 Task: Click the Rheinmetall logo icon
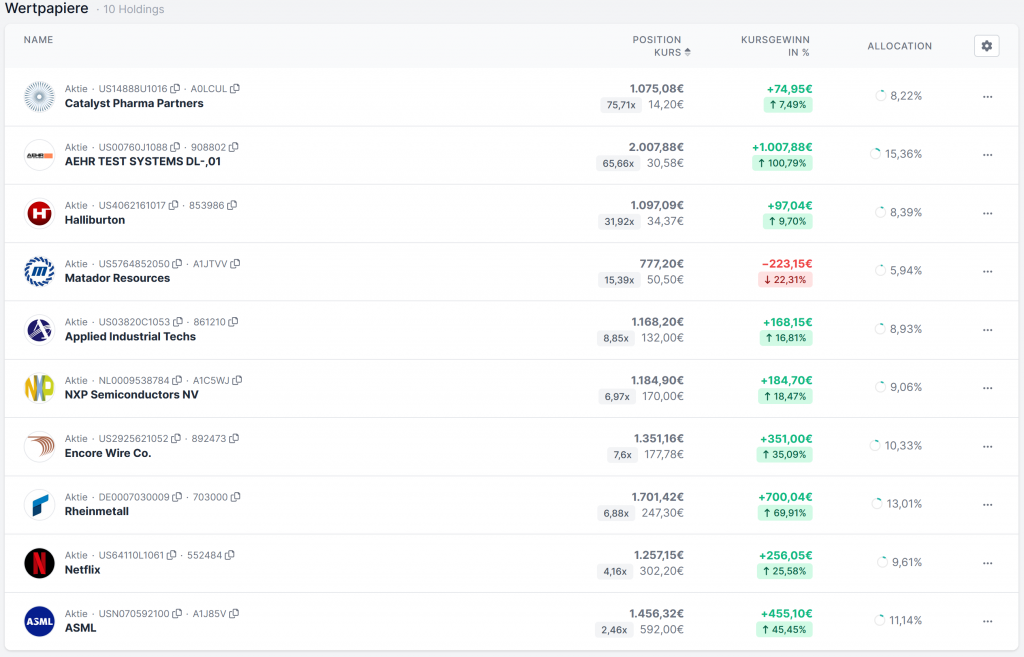pyautogui.click(x=39, y=505)
